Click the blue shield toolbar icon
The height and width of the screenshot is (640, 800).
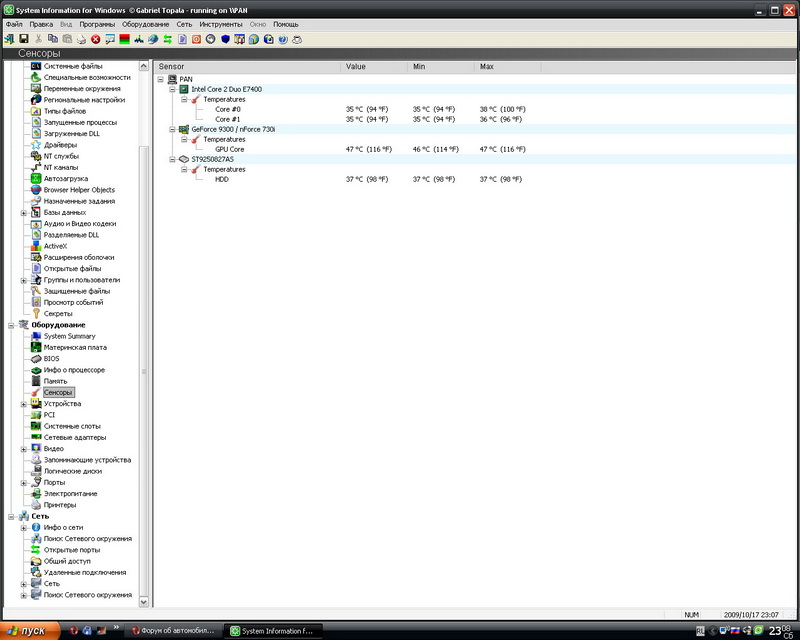pyautogui.click(x=225, y=39)
